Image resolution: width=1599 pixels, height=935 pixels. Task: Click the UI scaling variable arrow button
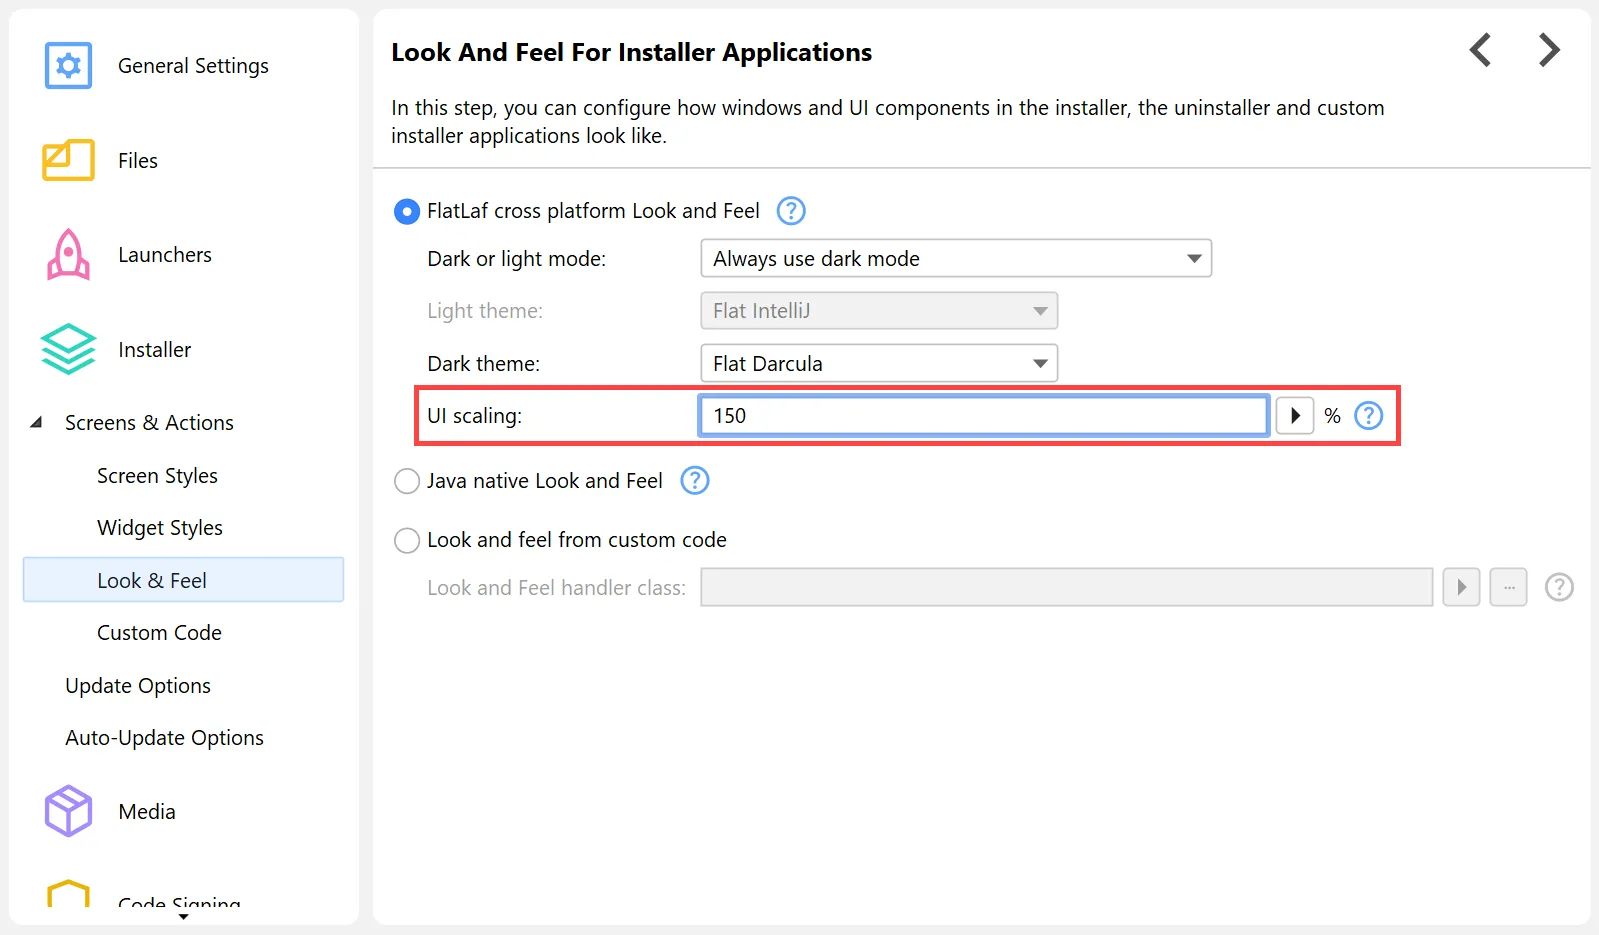point(1295,416)
